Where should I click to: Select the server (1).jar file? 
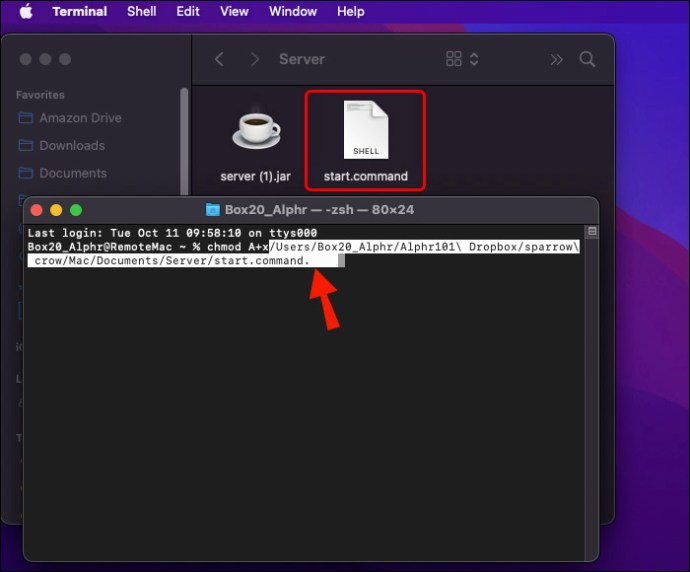[x=256, y=142]
